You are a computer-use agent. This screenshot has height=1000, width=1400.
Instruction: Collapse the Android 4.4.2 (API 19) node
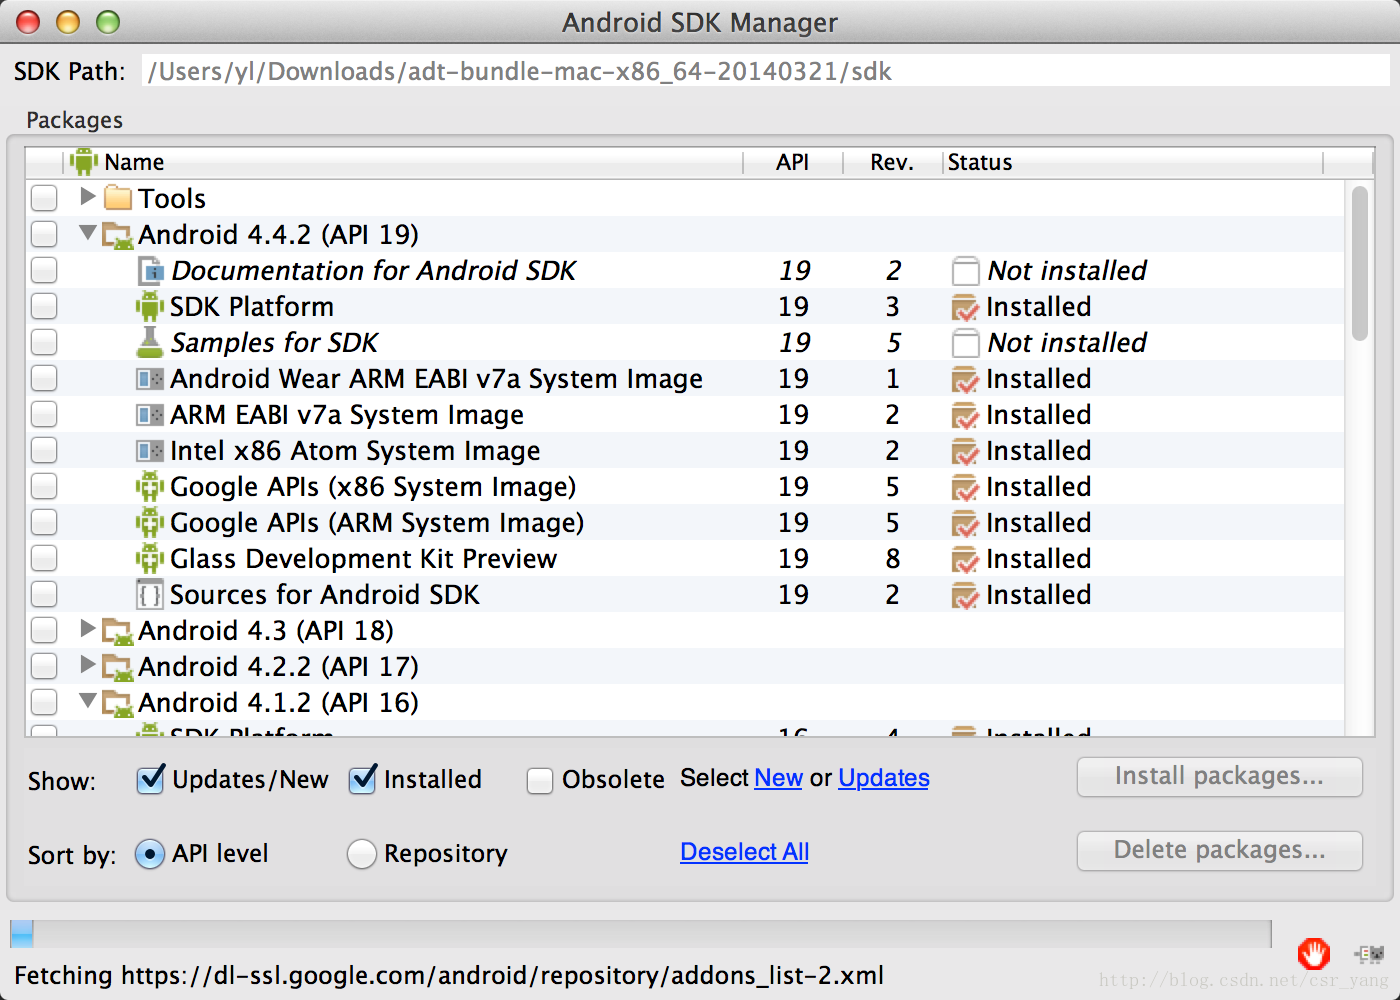tap(88, 232)
